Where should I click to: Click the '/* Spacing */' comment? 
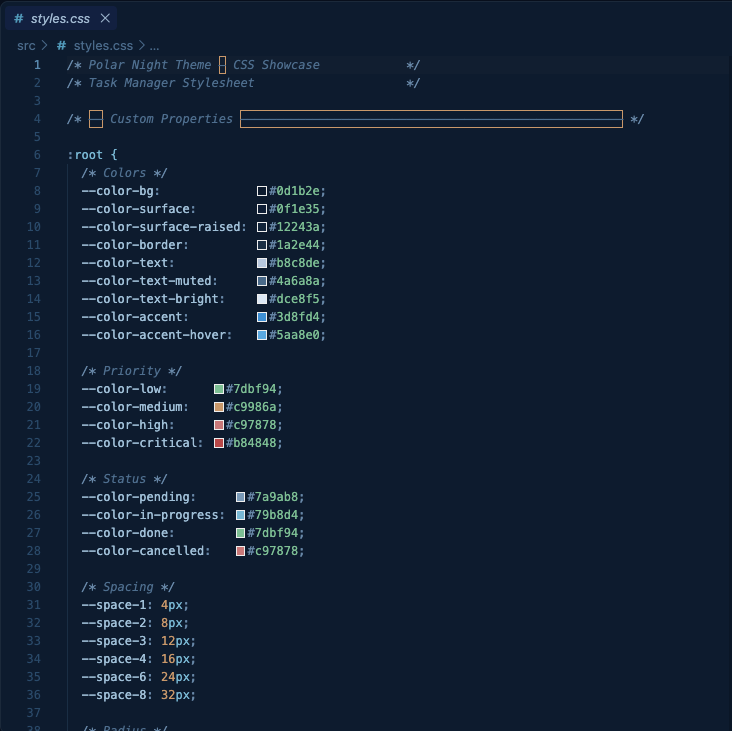coord(128,587)
